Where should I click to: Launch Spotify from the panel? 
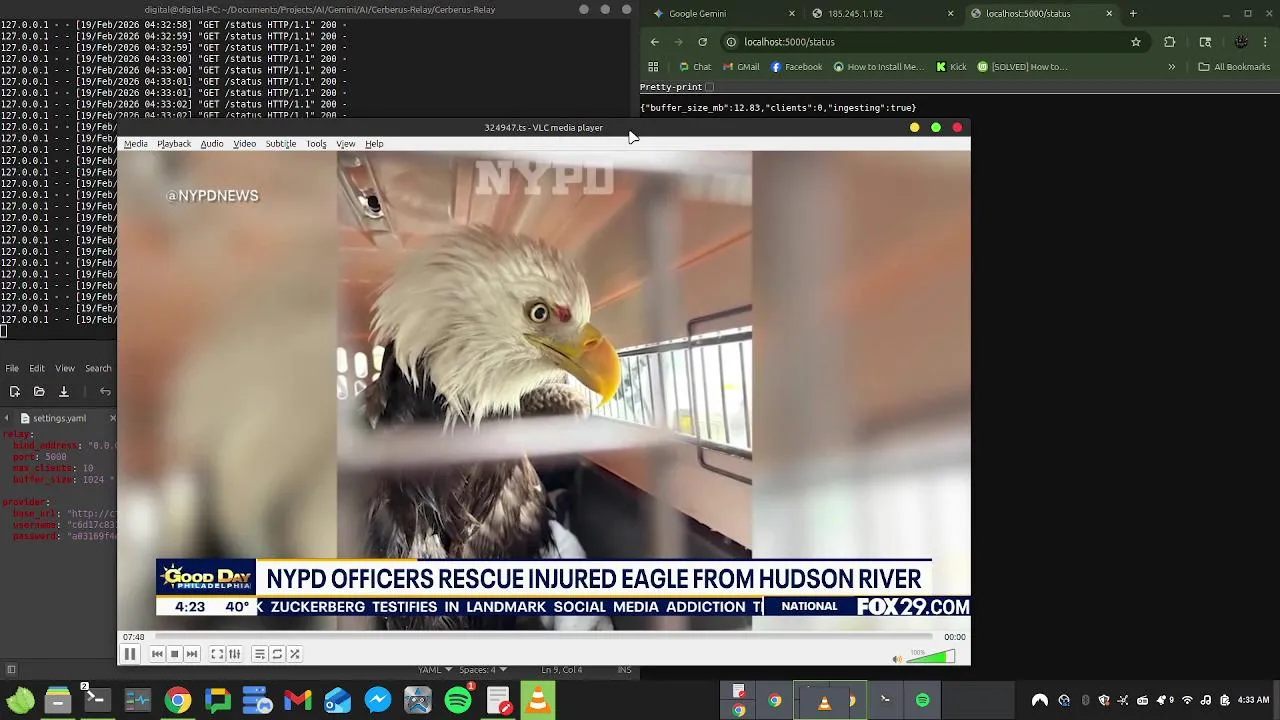click(458, 700)
